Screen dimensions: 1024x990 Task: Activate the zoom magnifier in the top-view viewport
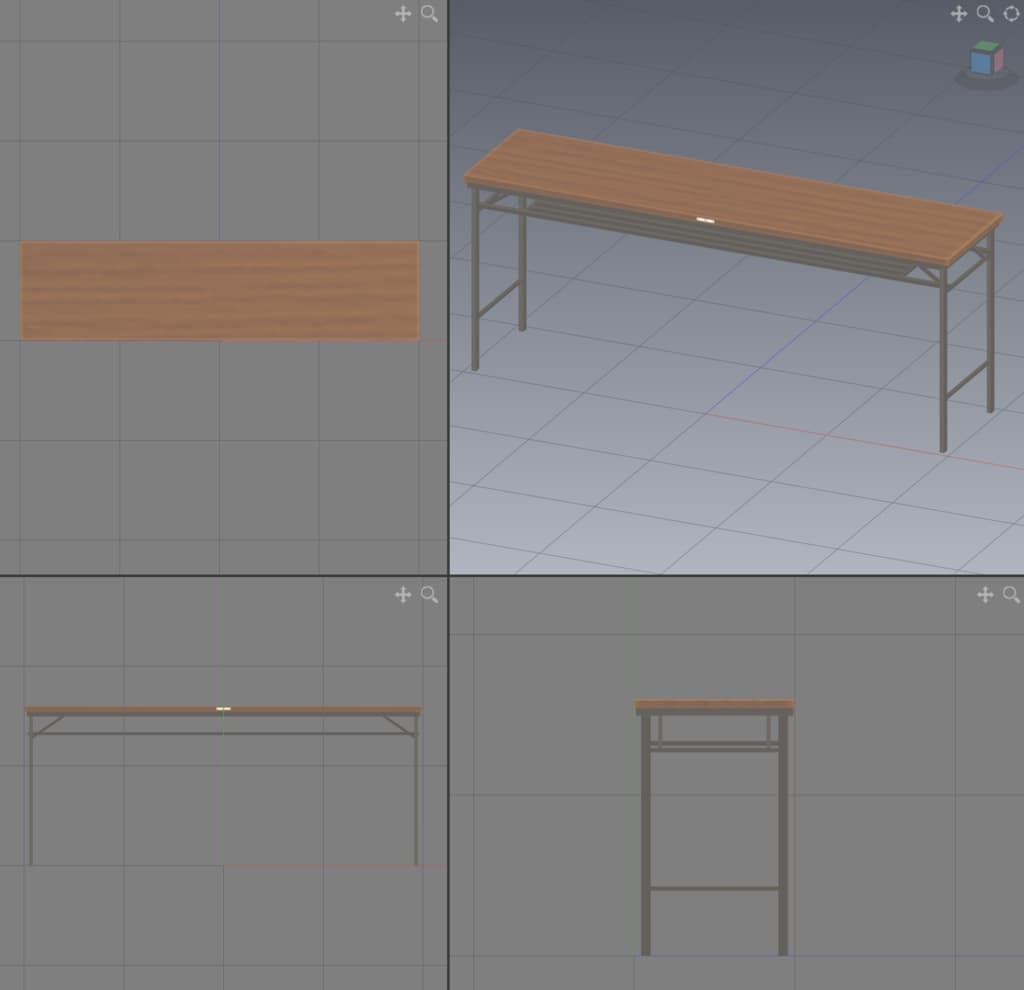tap(429, 14)
